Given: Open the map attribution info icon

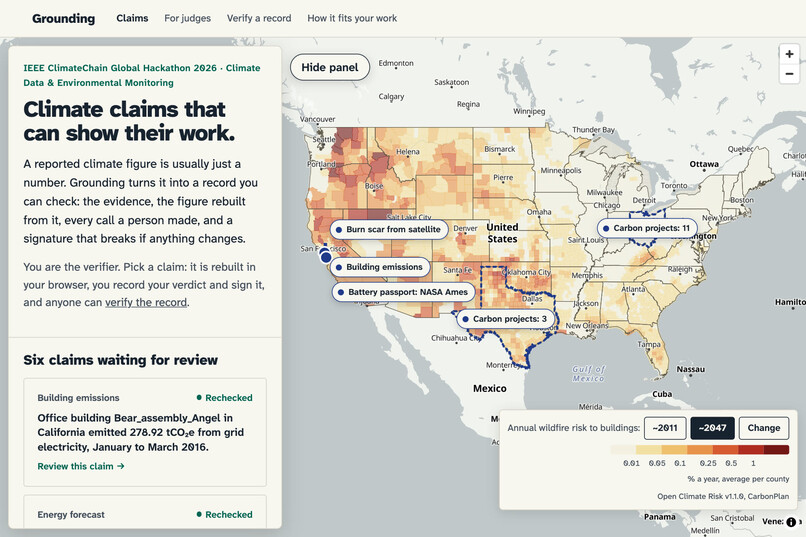Looking at the screenshot, I should (x=791, y=522).
